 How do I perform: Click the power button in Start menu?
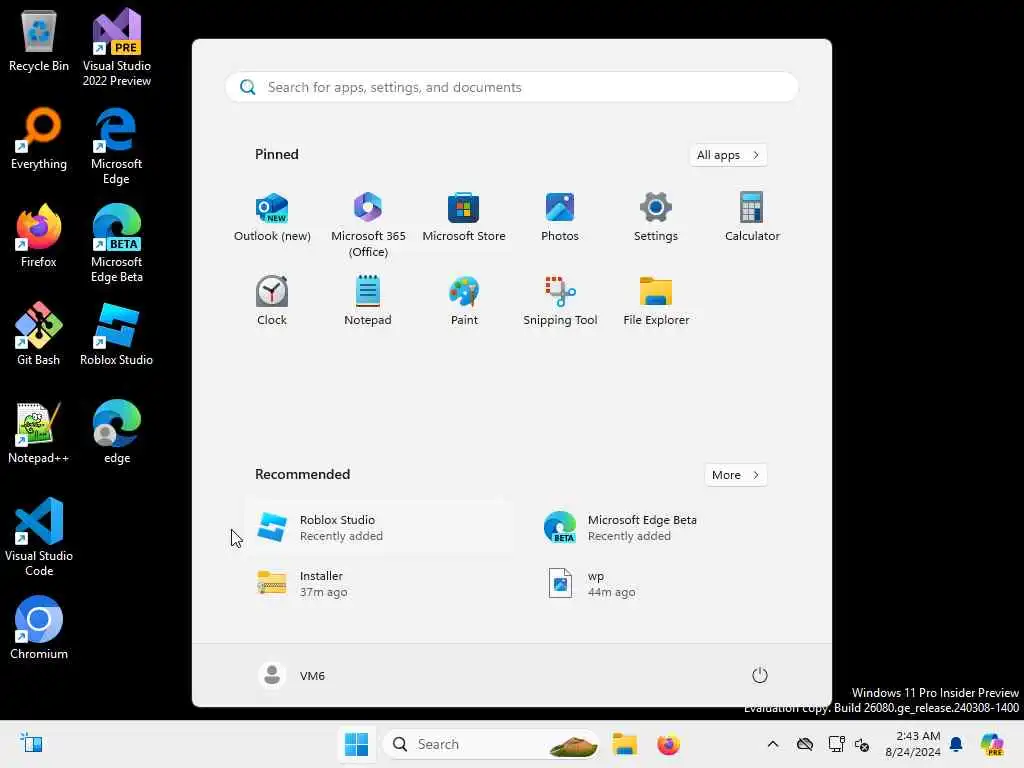(x=760, y=675)
